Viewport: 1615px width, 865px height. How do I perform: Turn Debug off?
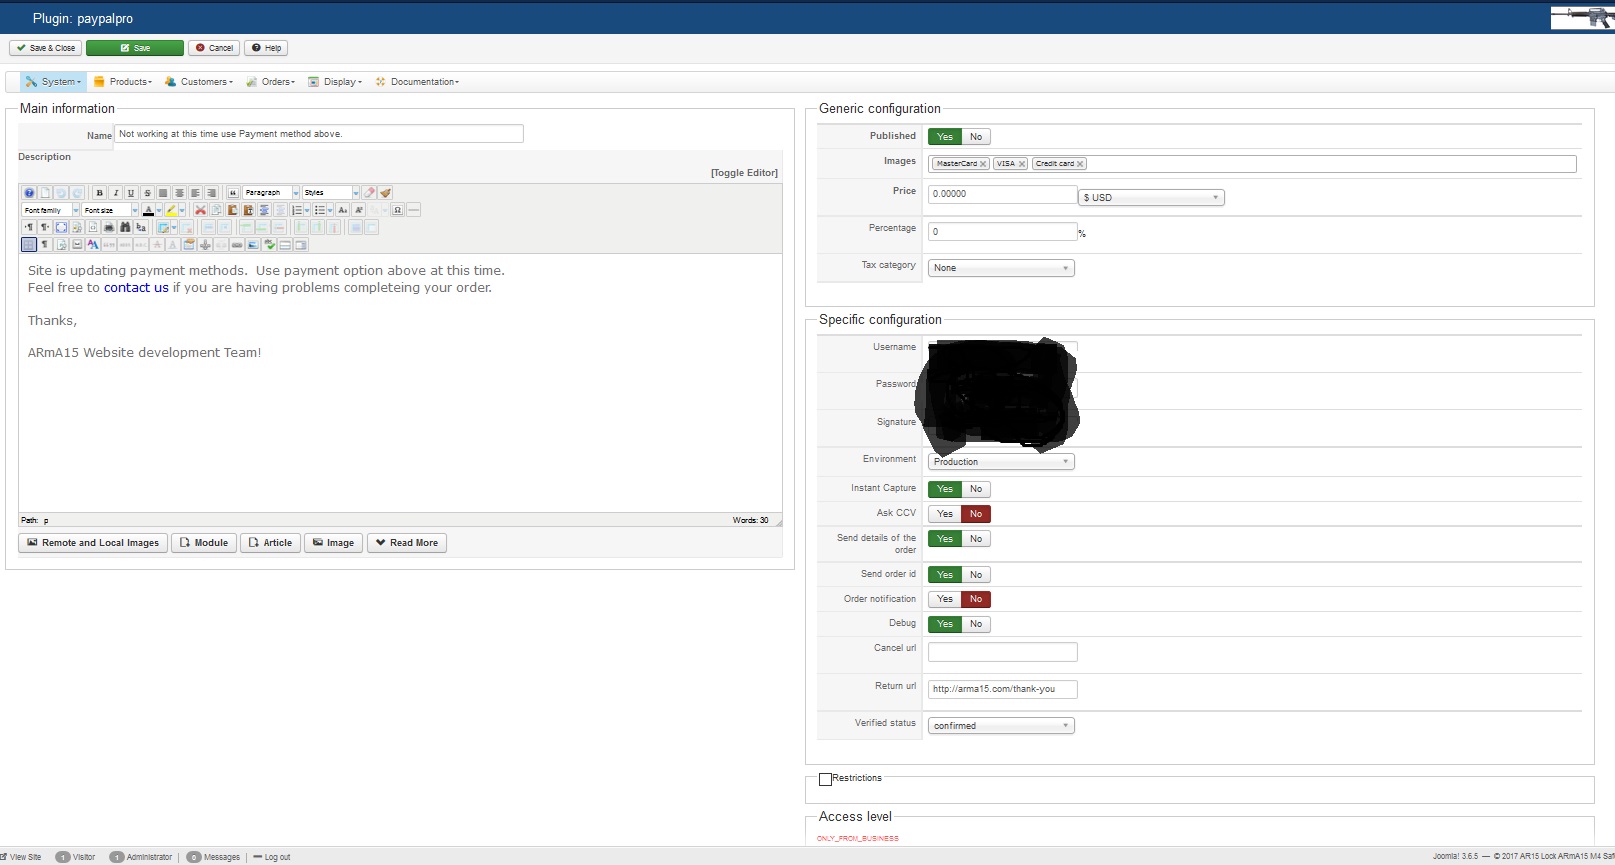[976, 624]
